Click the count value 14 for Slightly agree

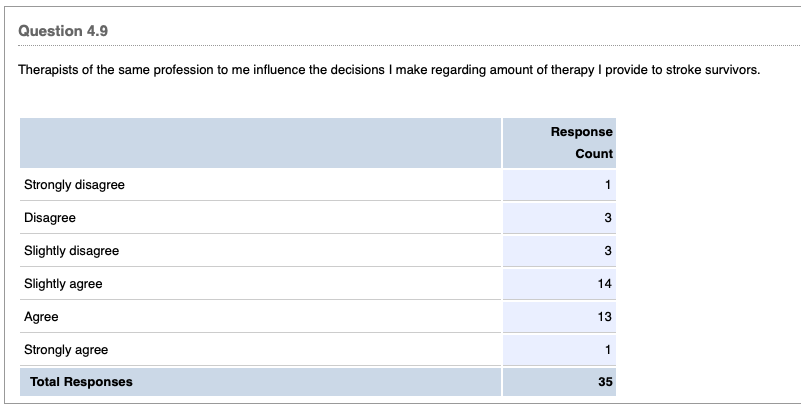604,284
